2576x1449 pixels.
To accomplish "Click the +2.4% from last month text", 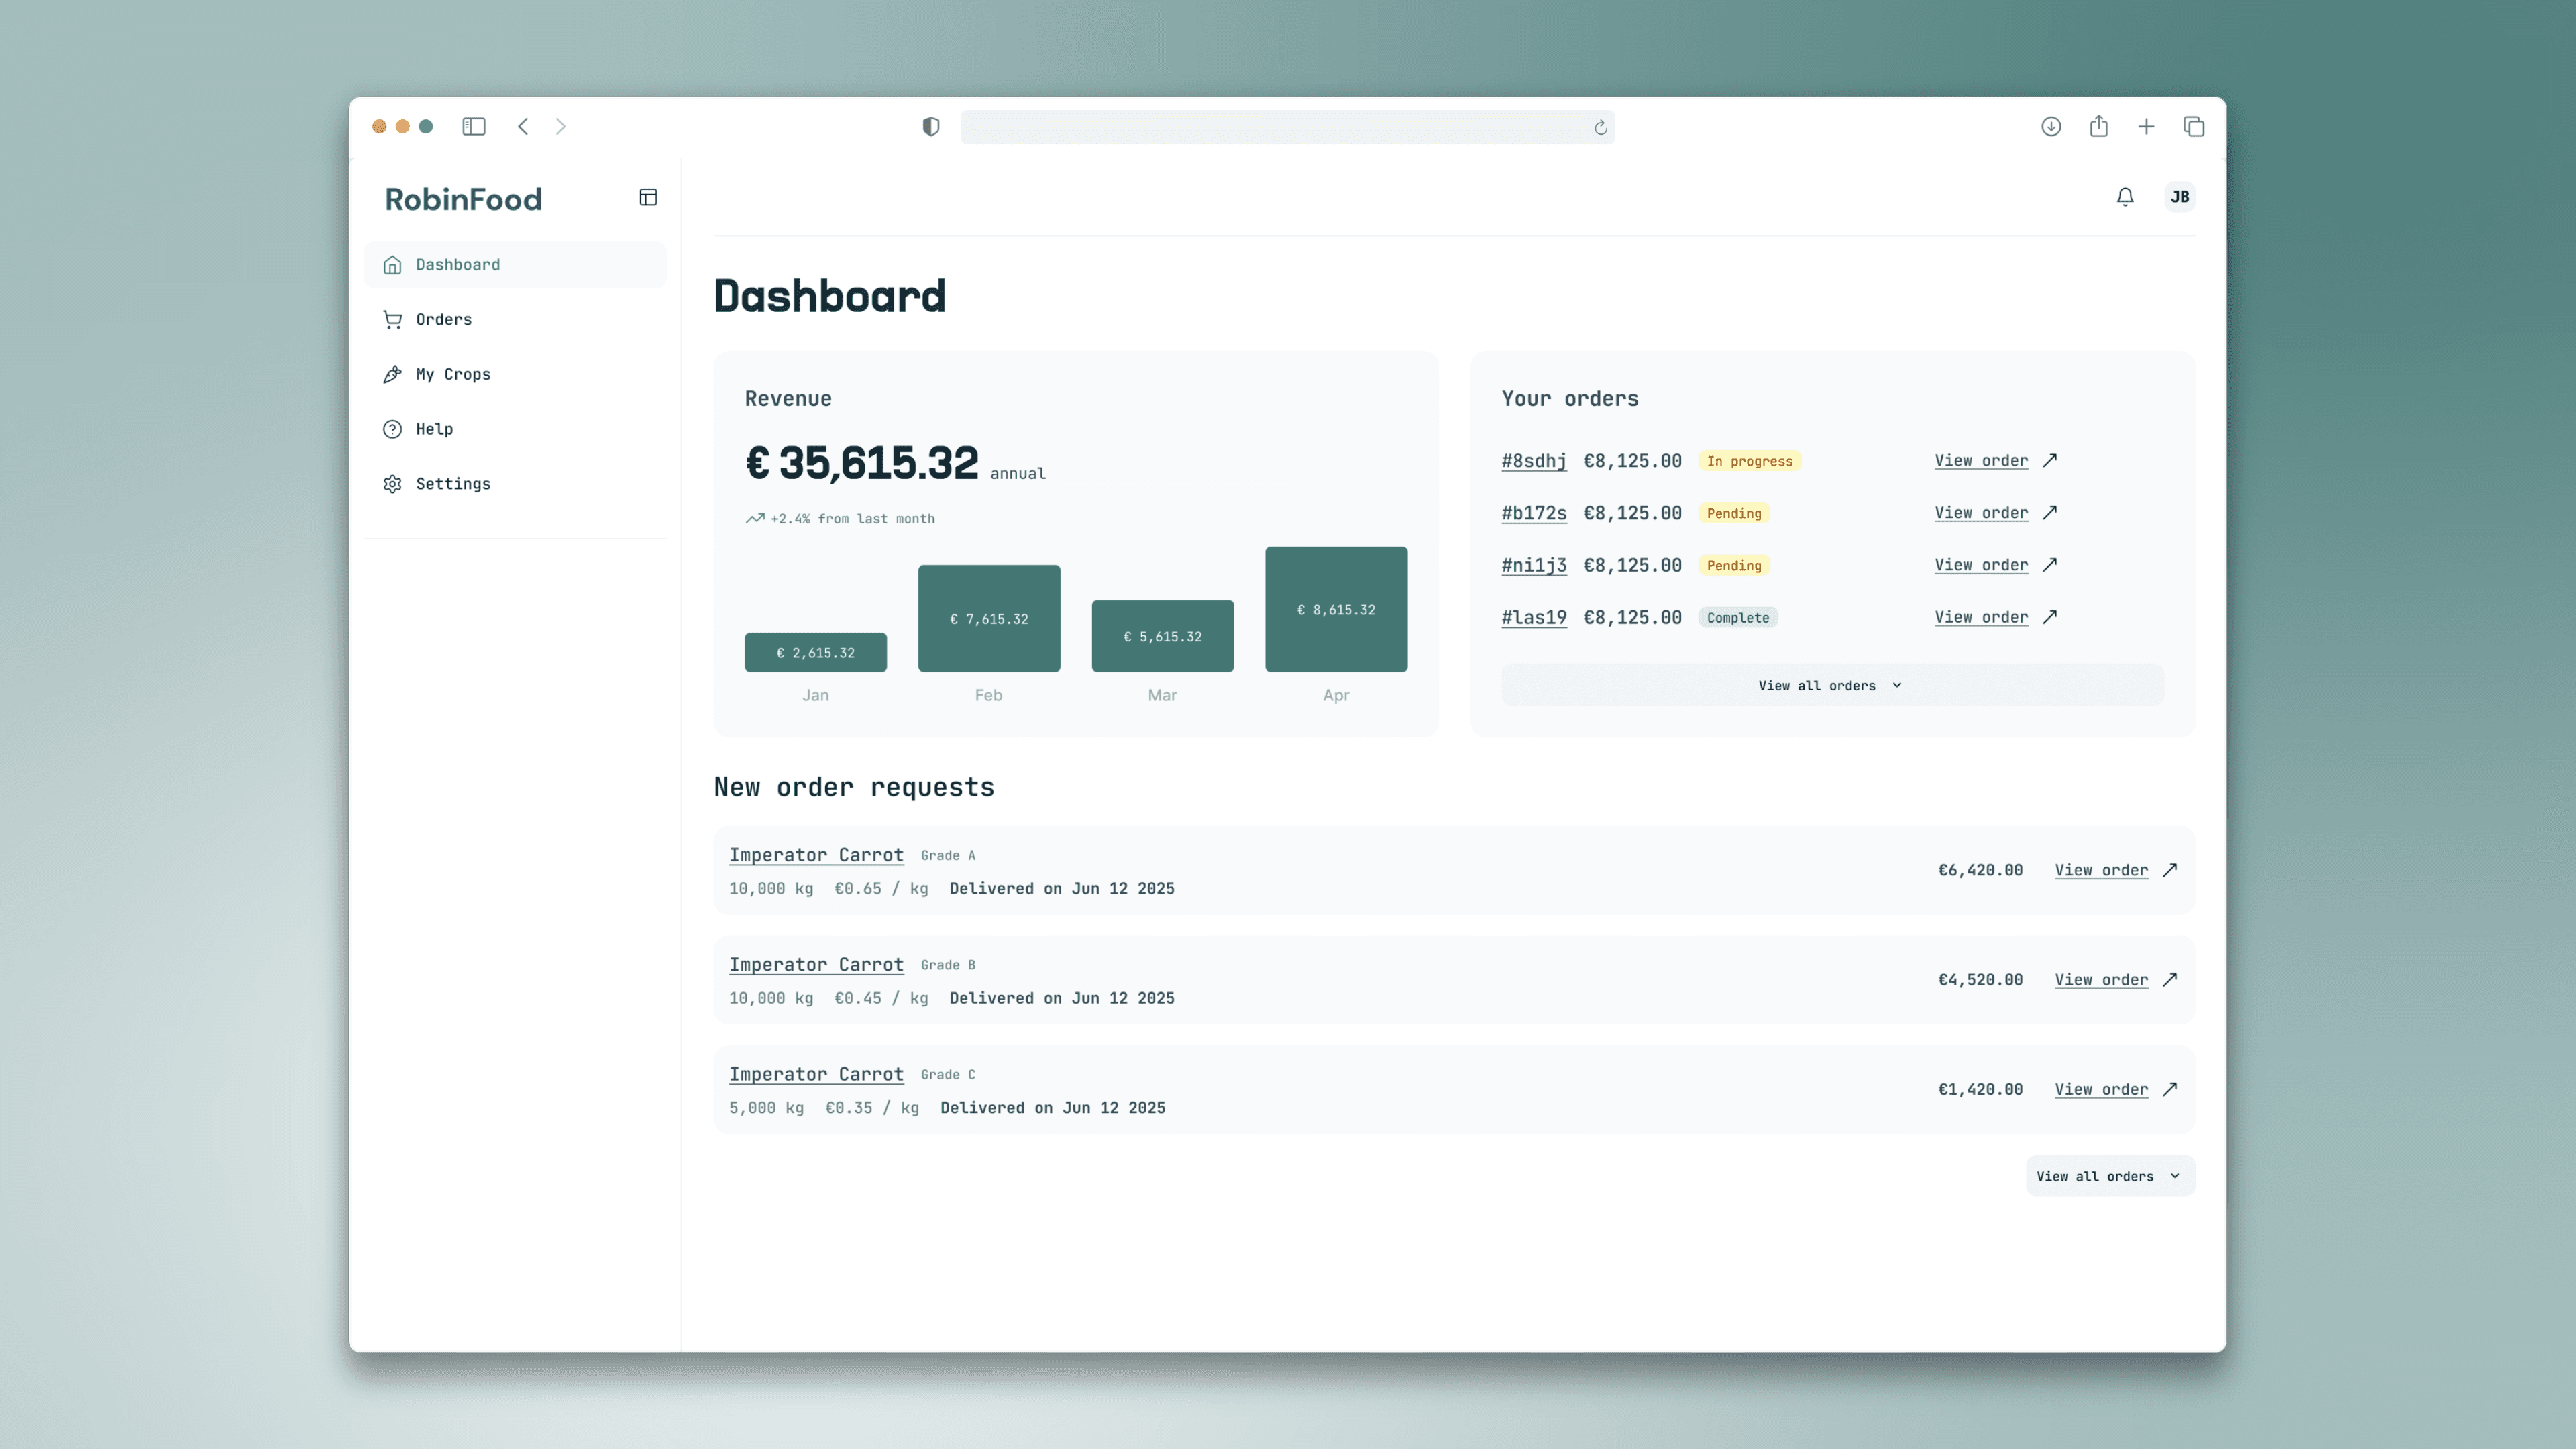I will (852, 518).
